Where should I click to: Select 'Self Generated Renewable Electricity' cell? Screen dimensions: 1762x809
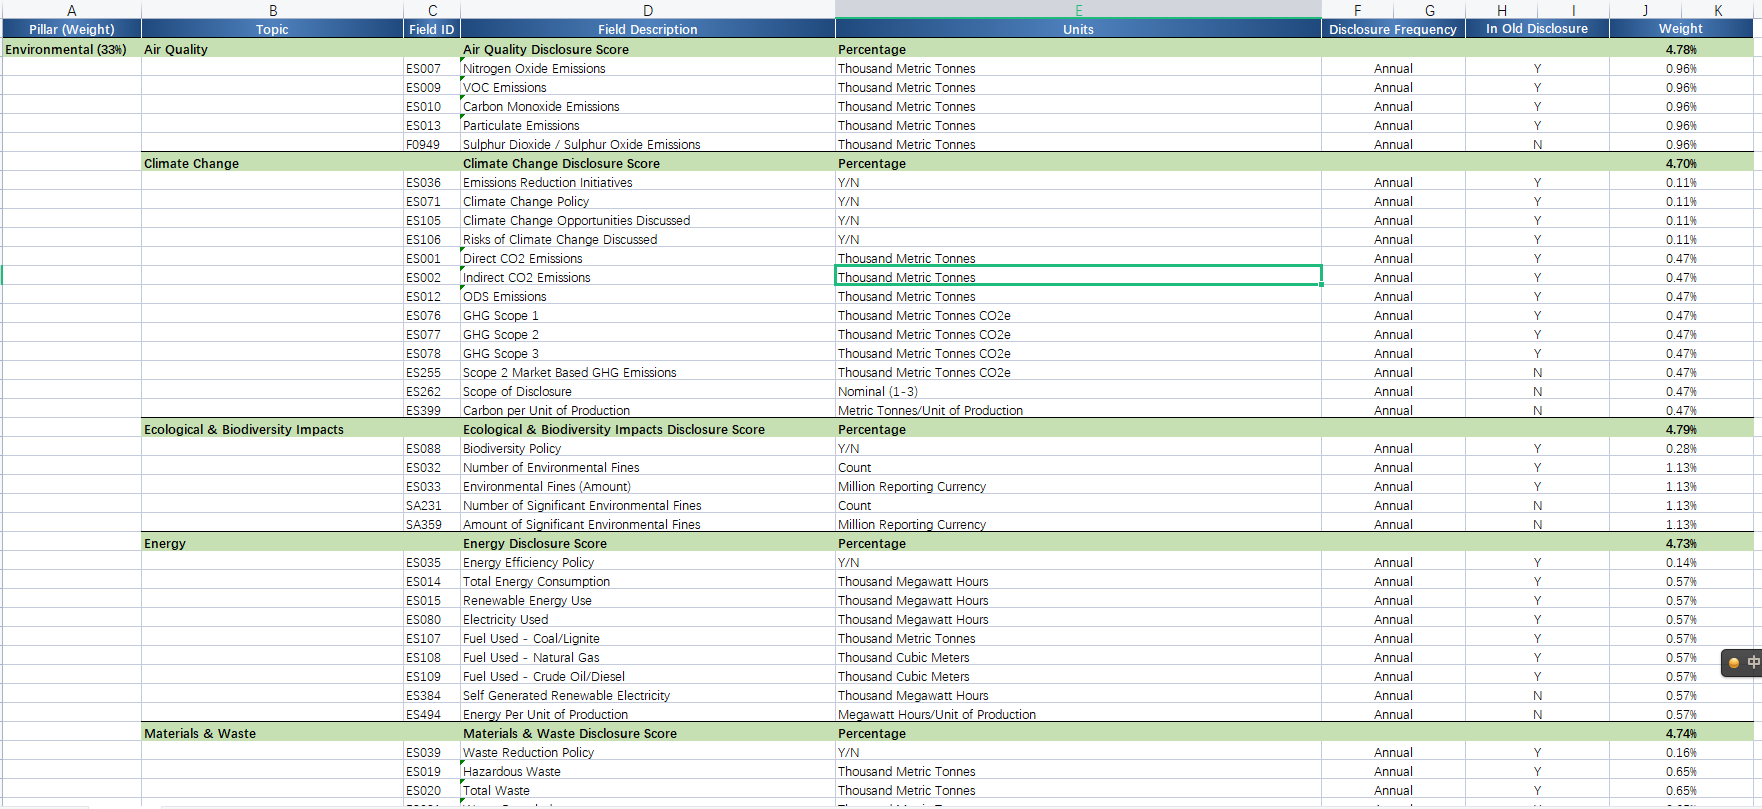648,695
